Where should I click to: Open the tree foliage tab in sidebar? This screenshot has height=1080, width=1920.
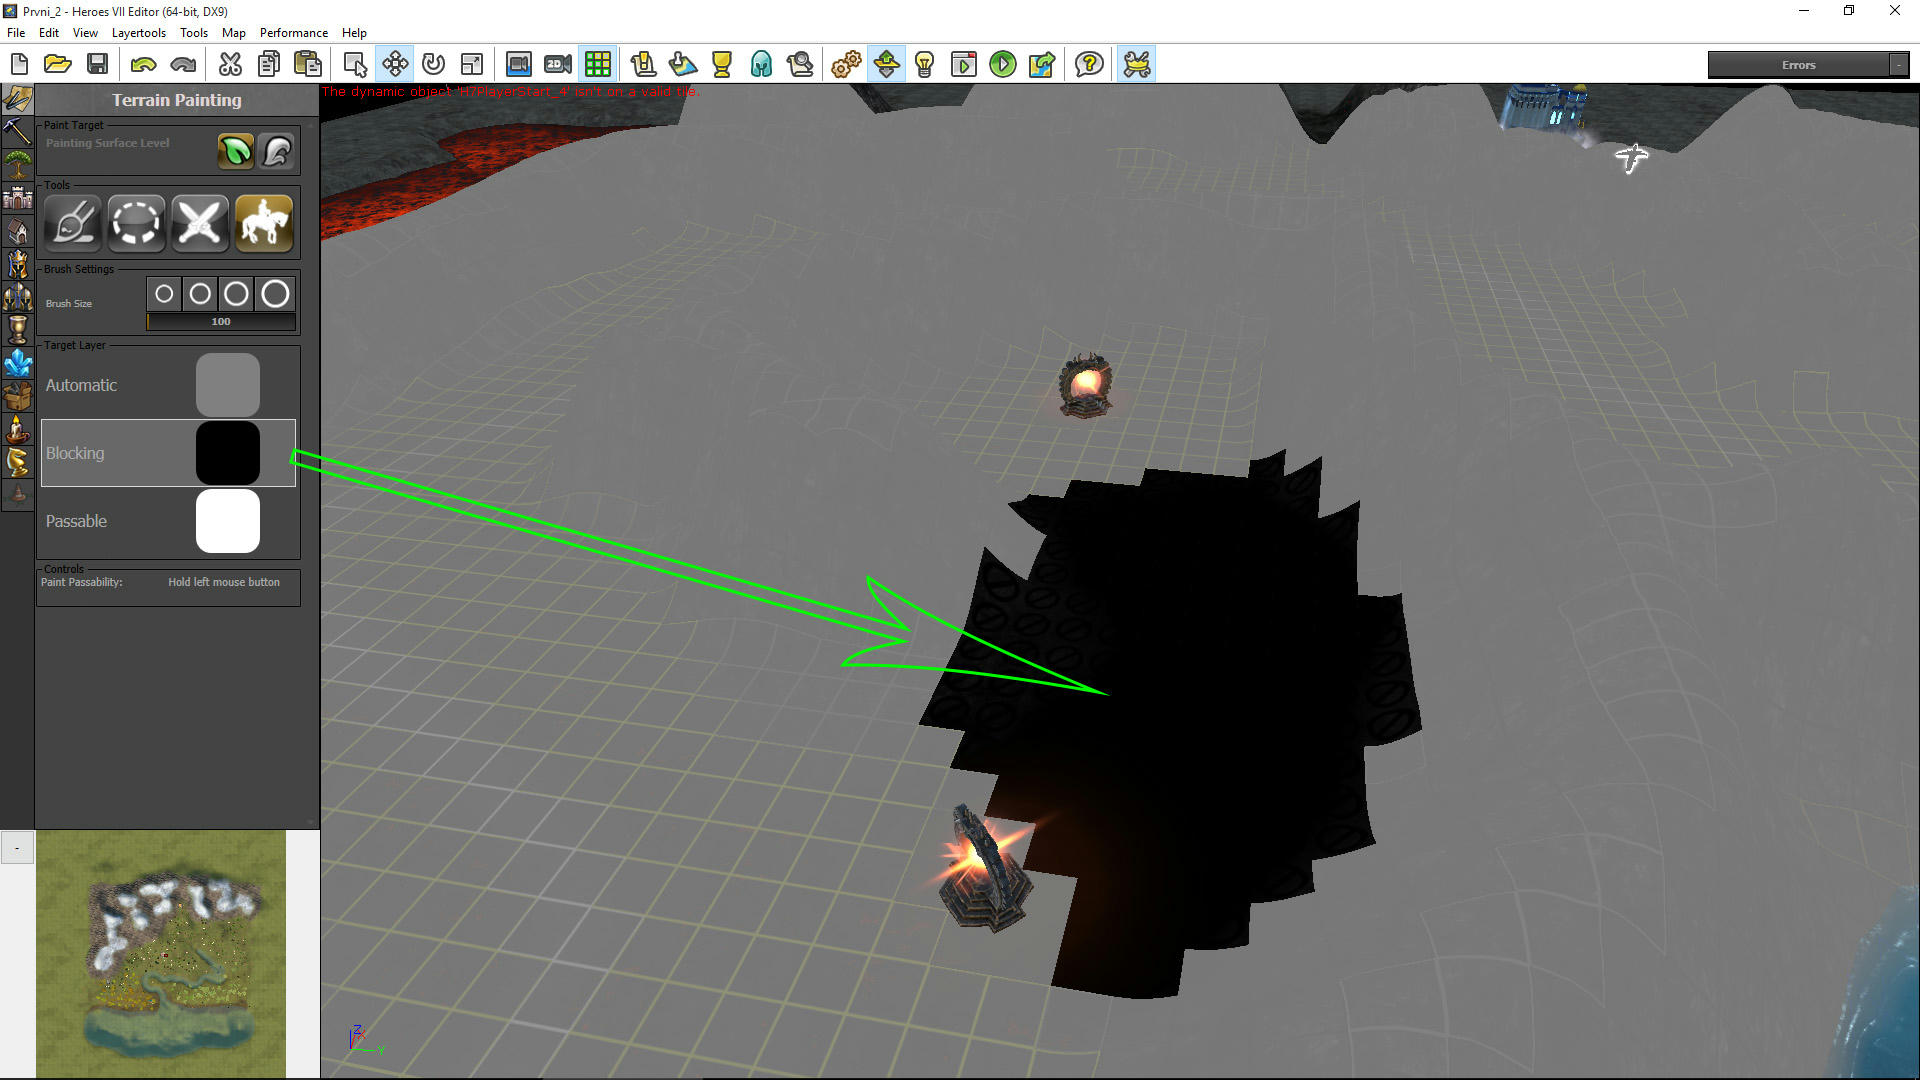[17, 164]
